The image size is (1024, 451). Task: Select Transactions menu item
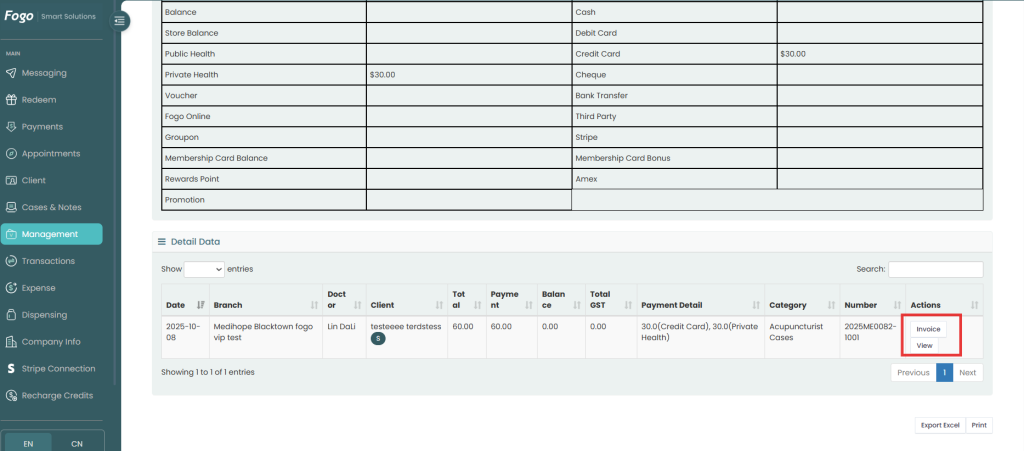click(48, 261)
